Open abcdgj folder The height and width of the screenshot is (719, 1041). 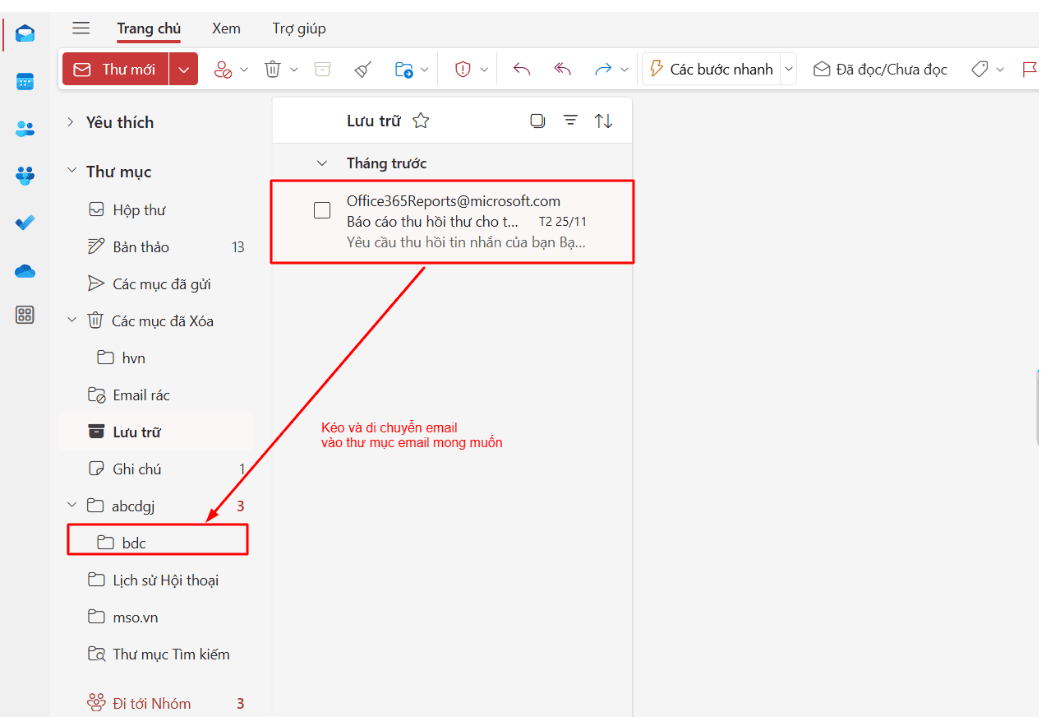(x=157, y=506)
